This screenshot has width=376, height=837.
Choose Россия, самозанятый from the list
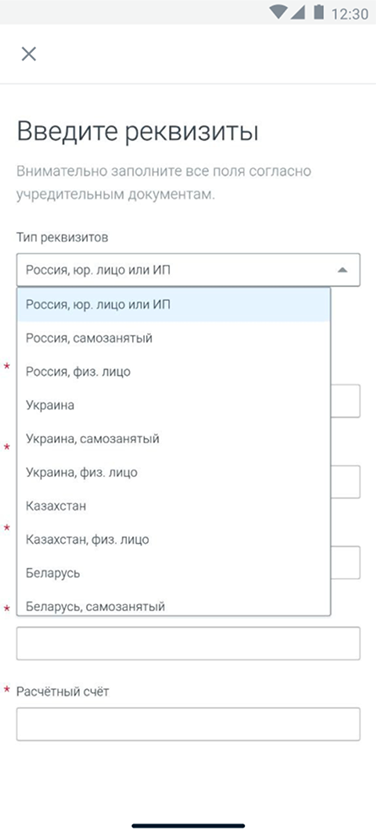174,338
